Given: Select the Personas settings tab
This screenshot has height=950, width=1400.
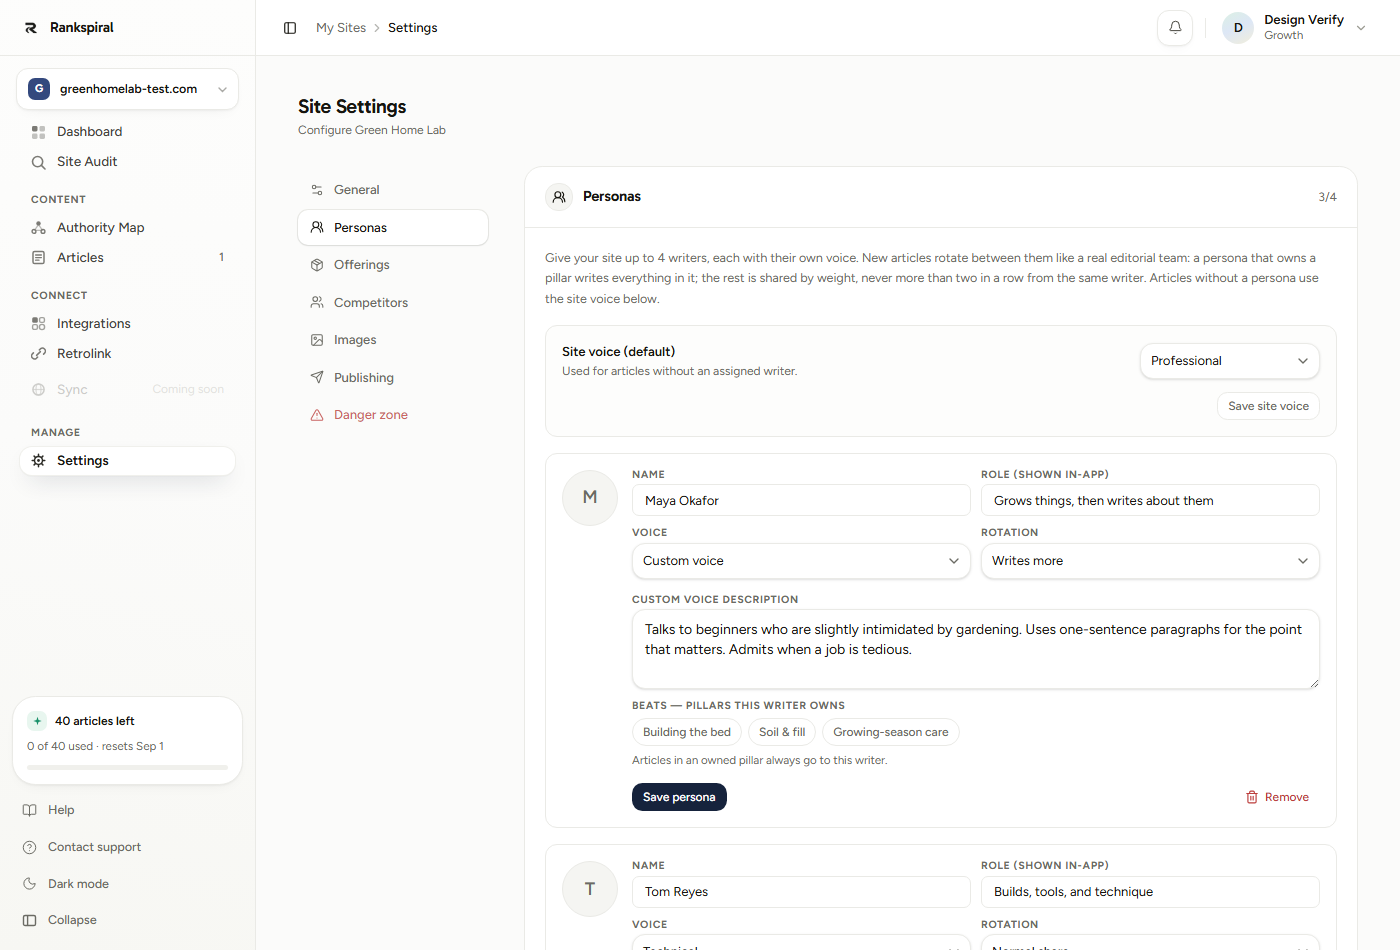Looking at the screenshot, I should [393, 228].
